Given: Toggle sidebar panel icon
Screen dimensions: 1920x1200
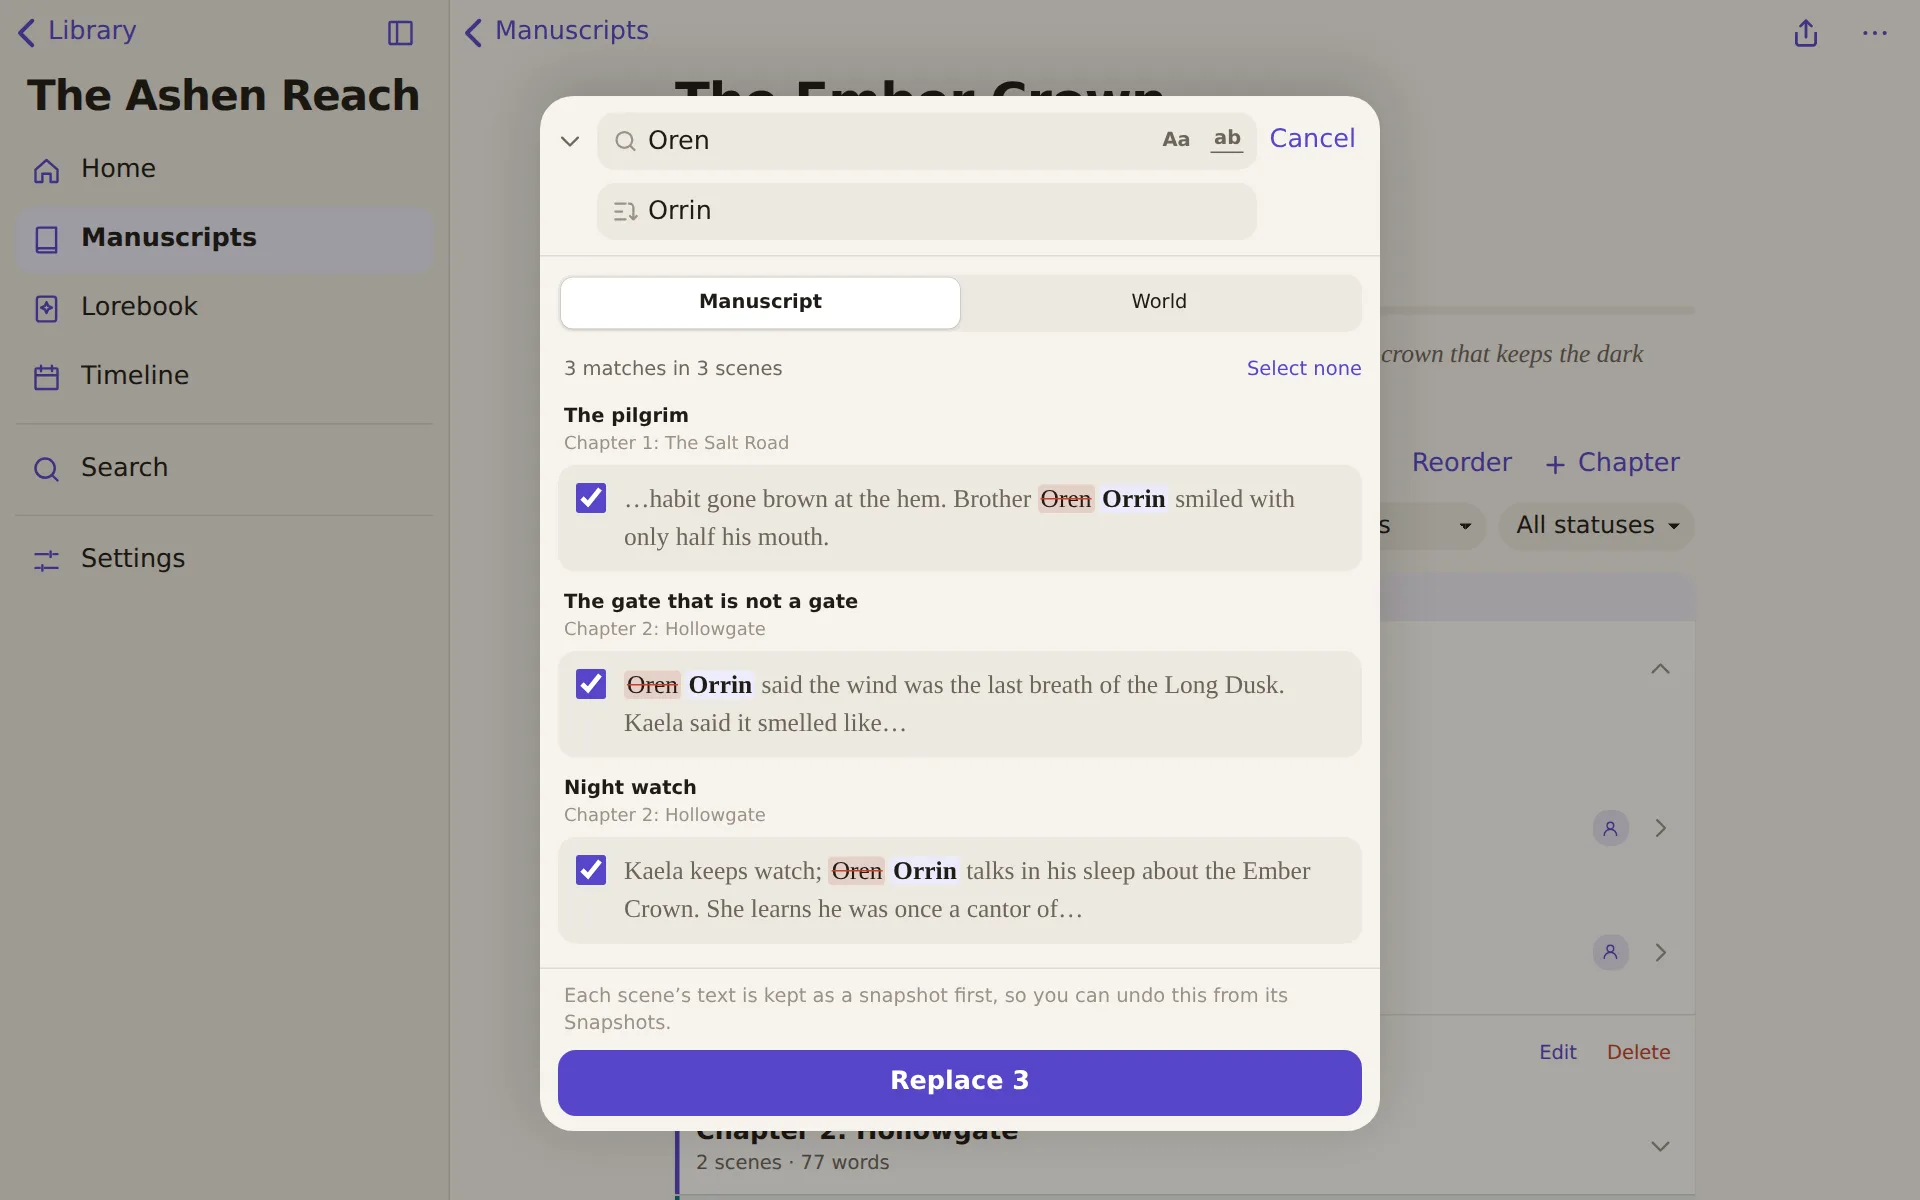Looking at the screenshot, I should 400,33.
